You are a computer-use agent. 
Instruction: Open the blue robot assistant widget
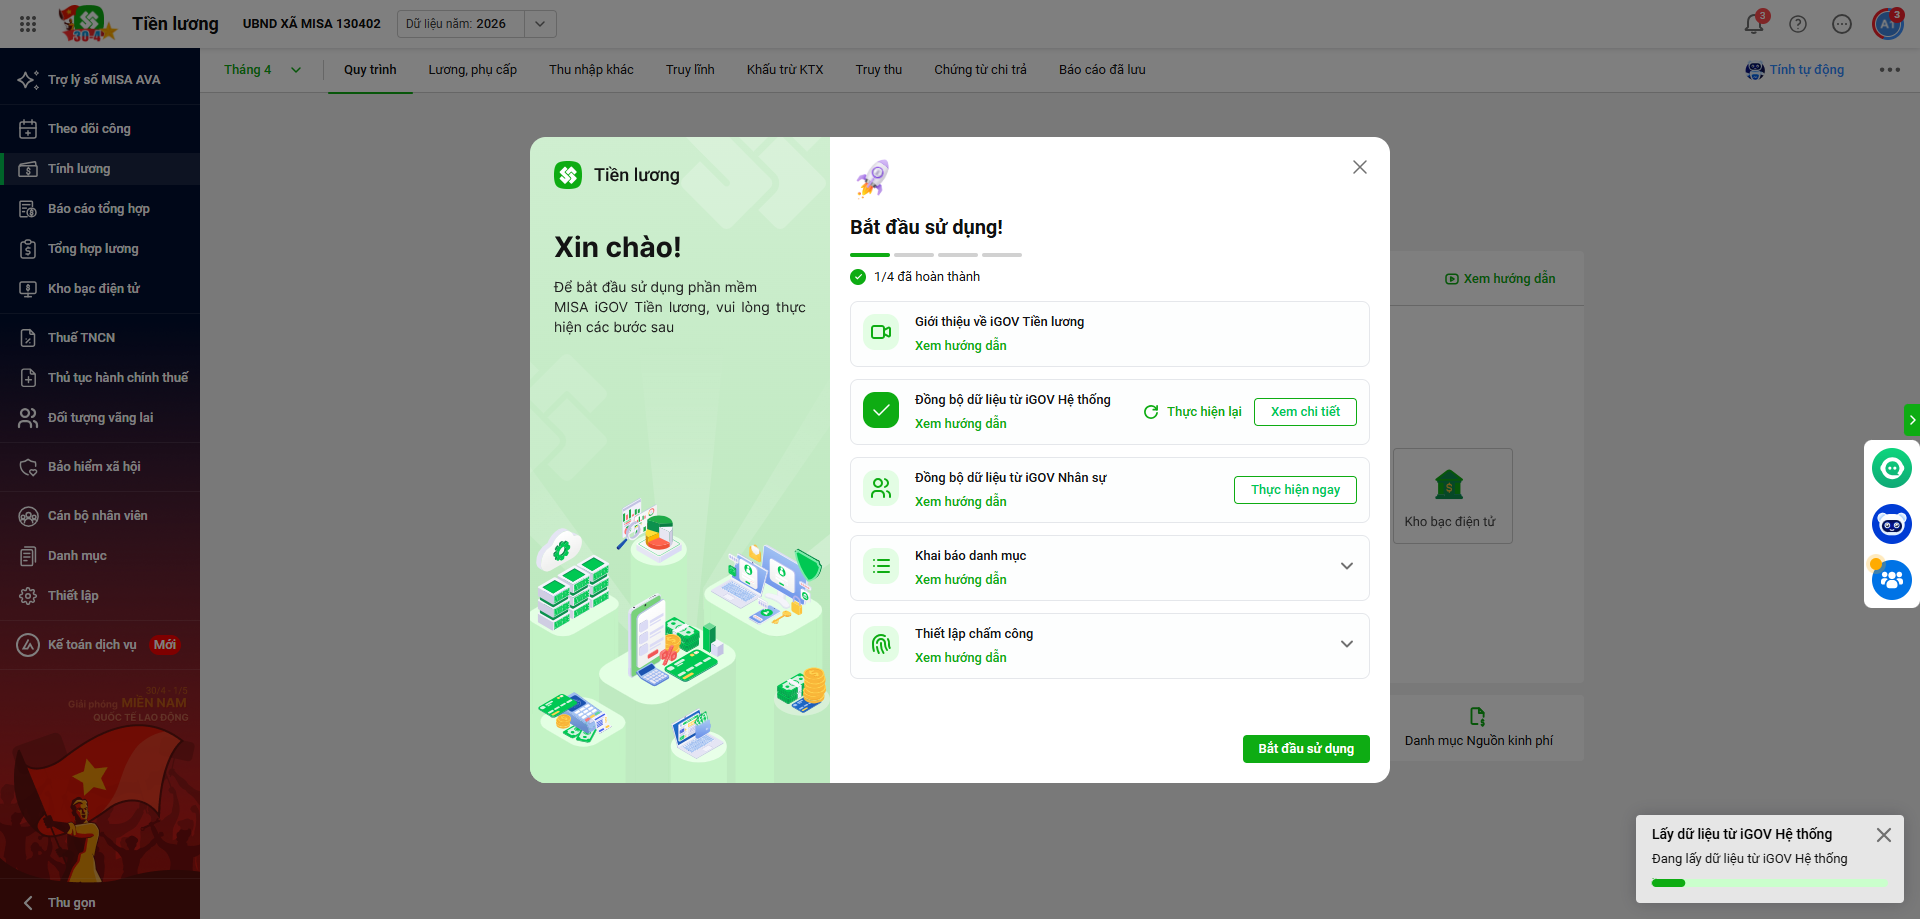1892,524
